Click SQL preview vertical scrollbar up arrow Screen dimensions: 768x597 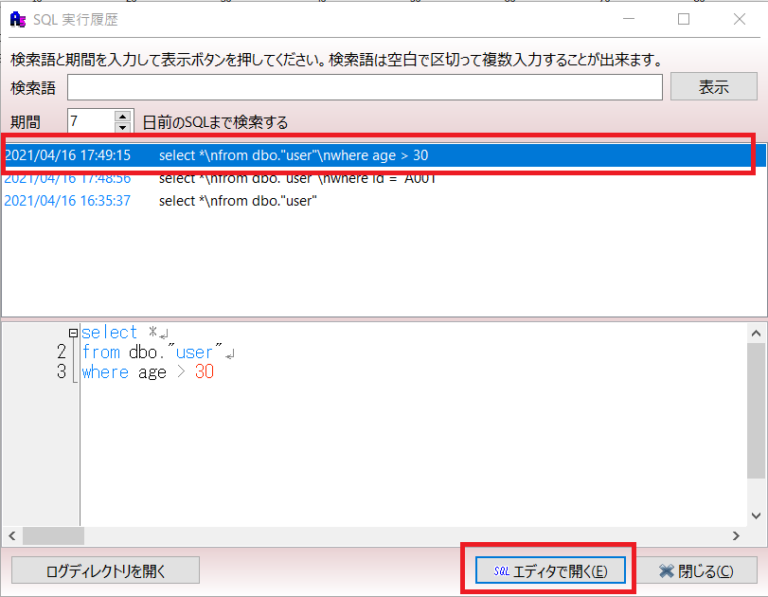coord(757,332)
